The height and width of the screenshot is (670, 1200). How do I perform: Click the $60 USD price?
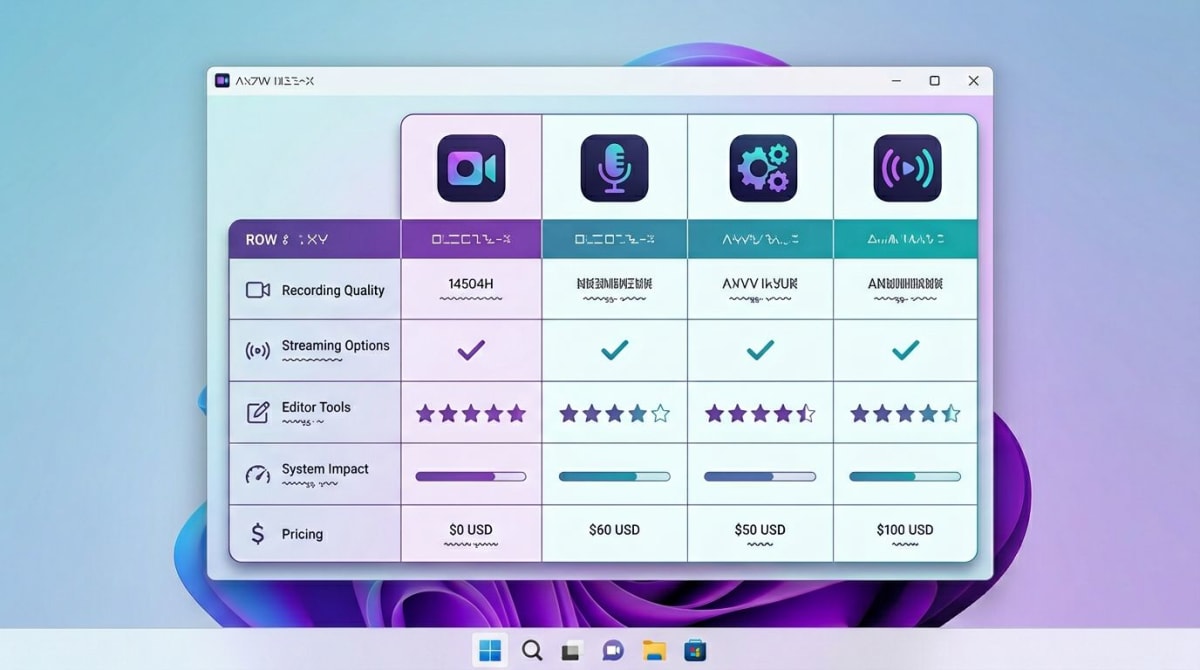pyautogui.click(x=615, y=530)
